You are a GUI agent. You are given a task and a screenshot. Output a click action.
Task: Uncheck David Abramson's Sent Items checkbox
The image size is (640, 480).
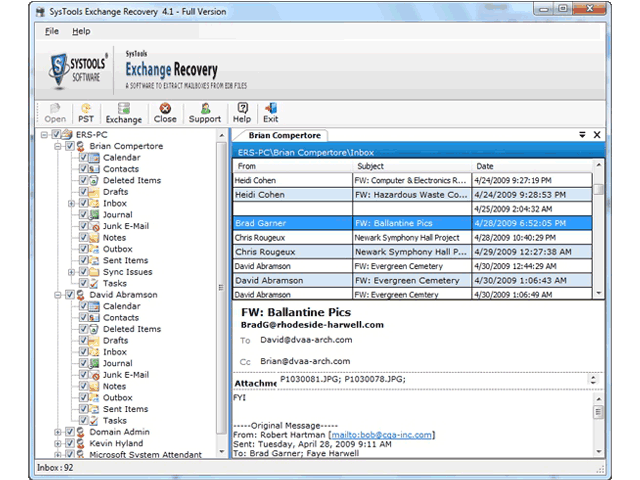coord(83,409)
